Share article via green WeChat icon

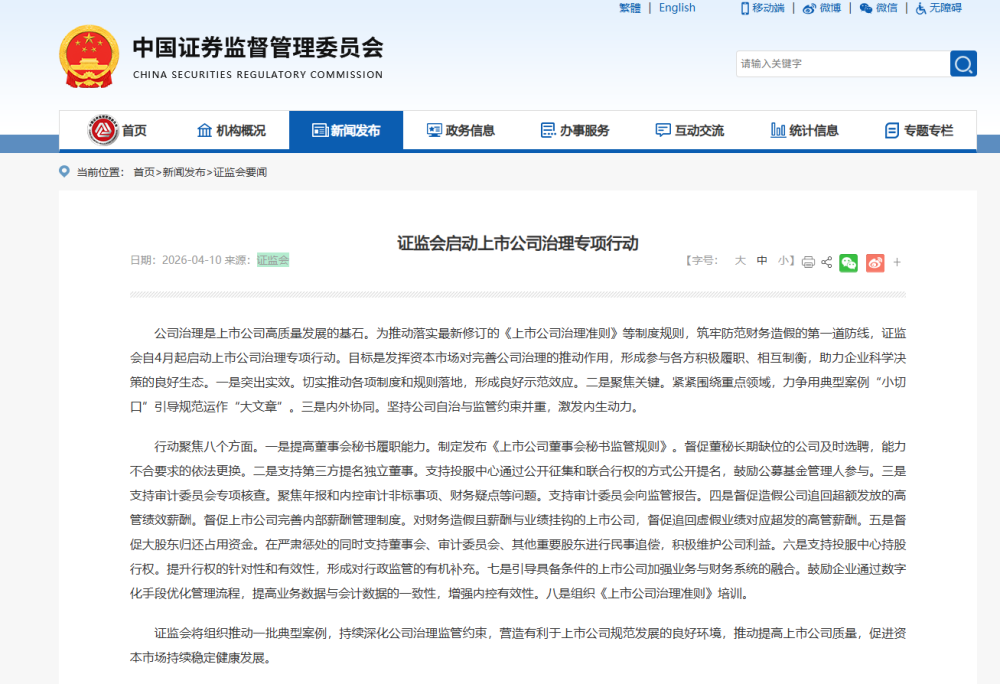coord(849,262)
